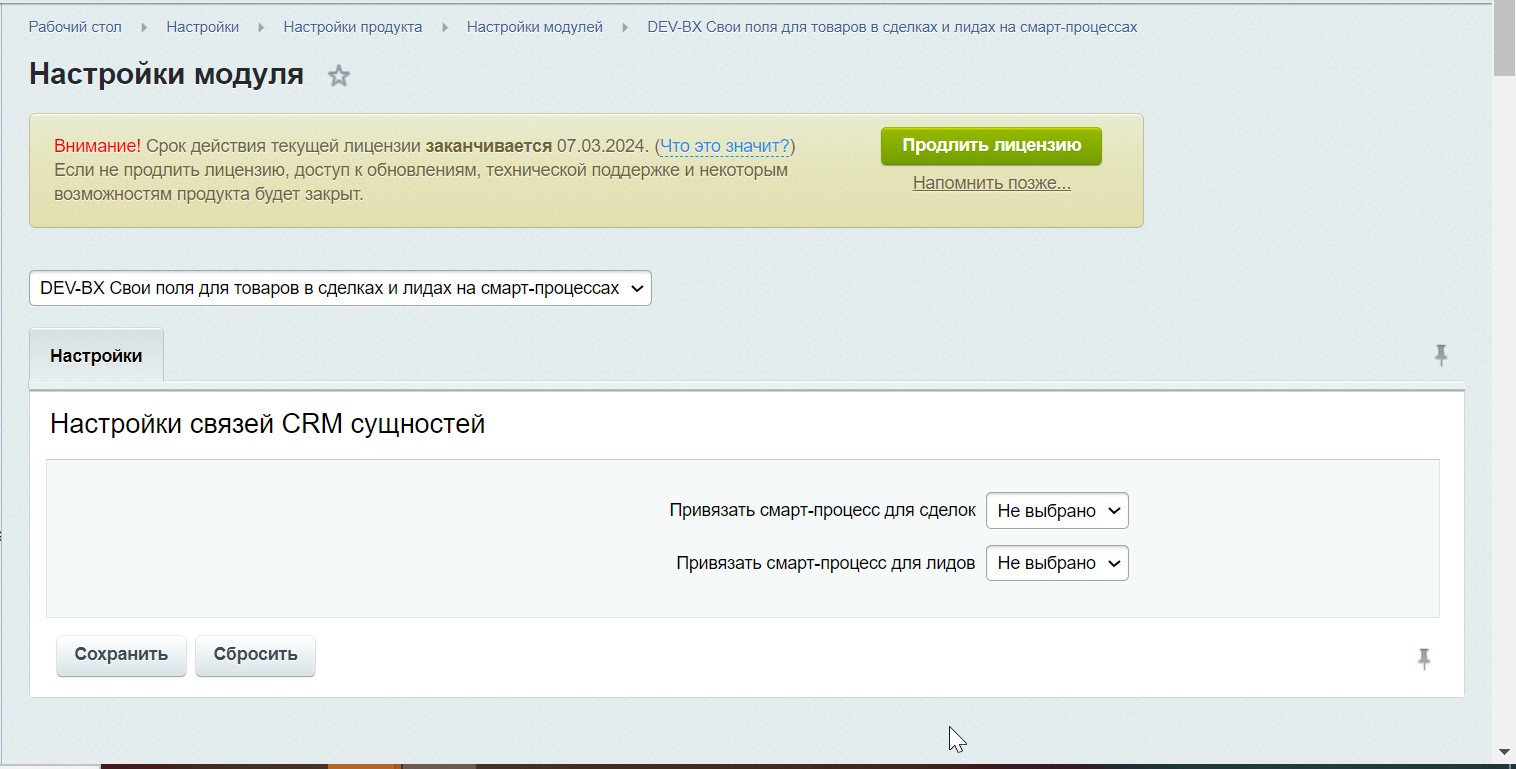Go to Рабочий стол breadcrumb
This screenshot has height=769, width=1516.
tap(75, 27)
